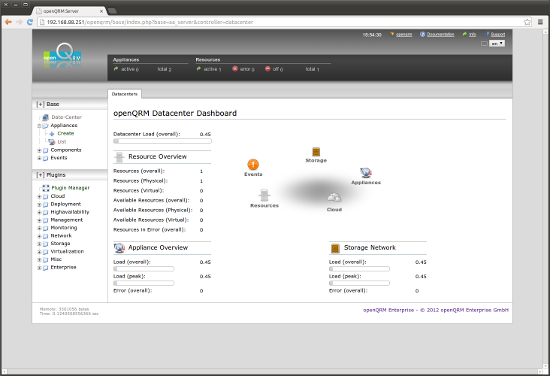The image size is (550, 376).
Task: Expand the Components tree node
Action: [39, 150]
